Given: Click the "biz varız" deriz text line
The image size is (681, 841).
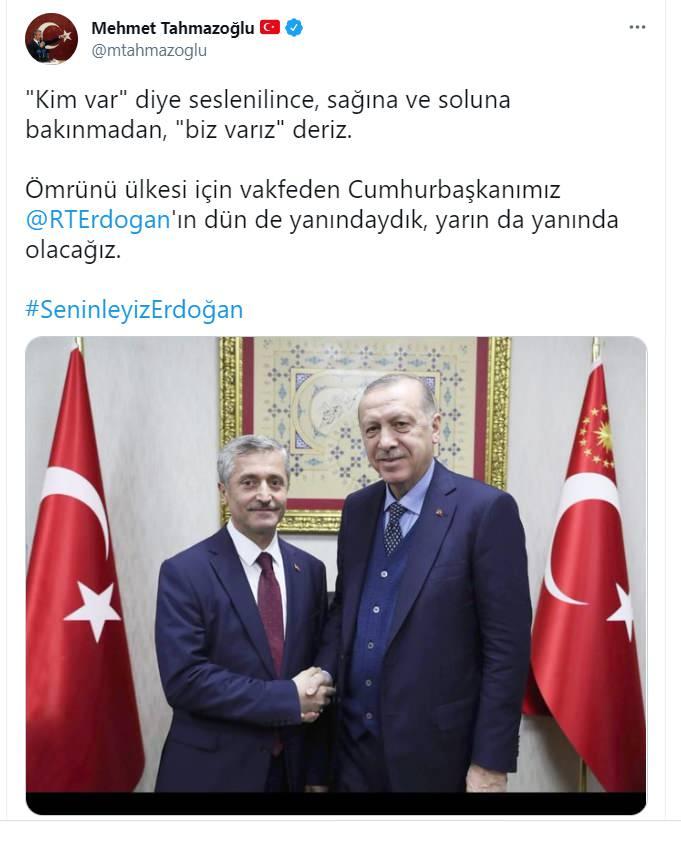Looking at the screenshot, I should [x=189, y=130].
